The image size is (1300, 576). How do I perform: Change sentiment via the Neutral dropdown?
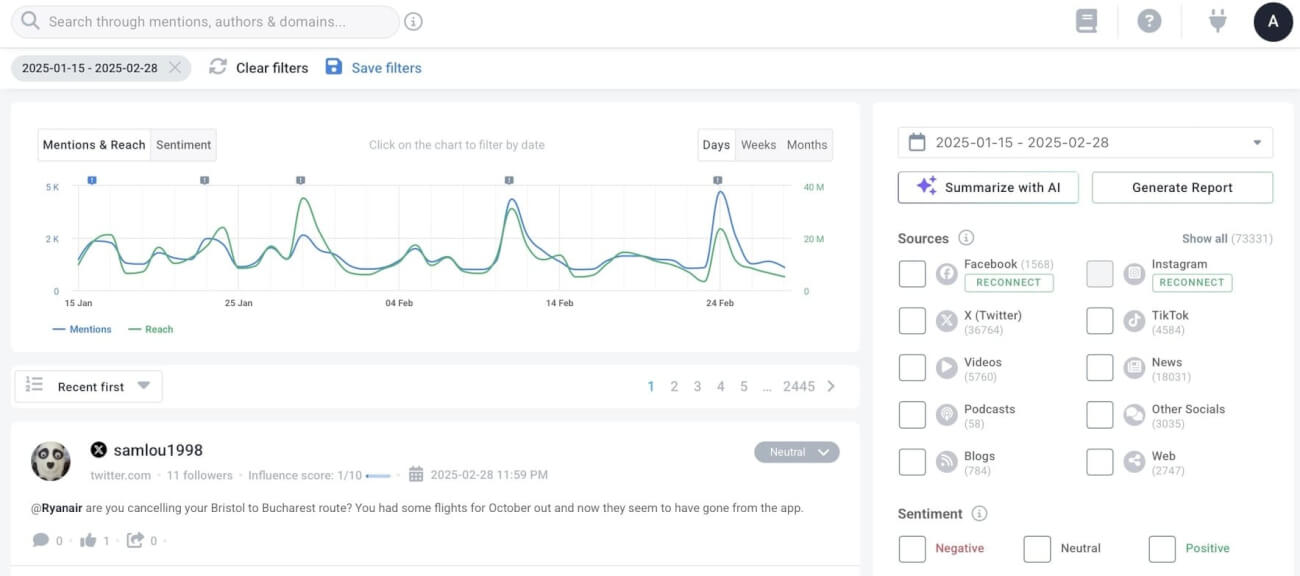tap(796, 452)
